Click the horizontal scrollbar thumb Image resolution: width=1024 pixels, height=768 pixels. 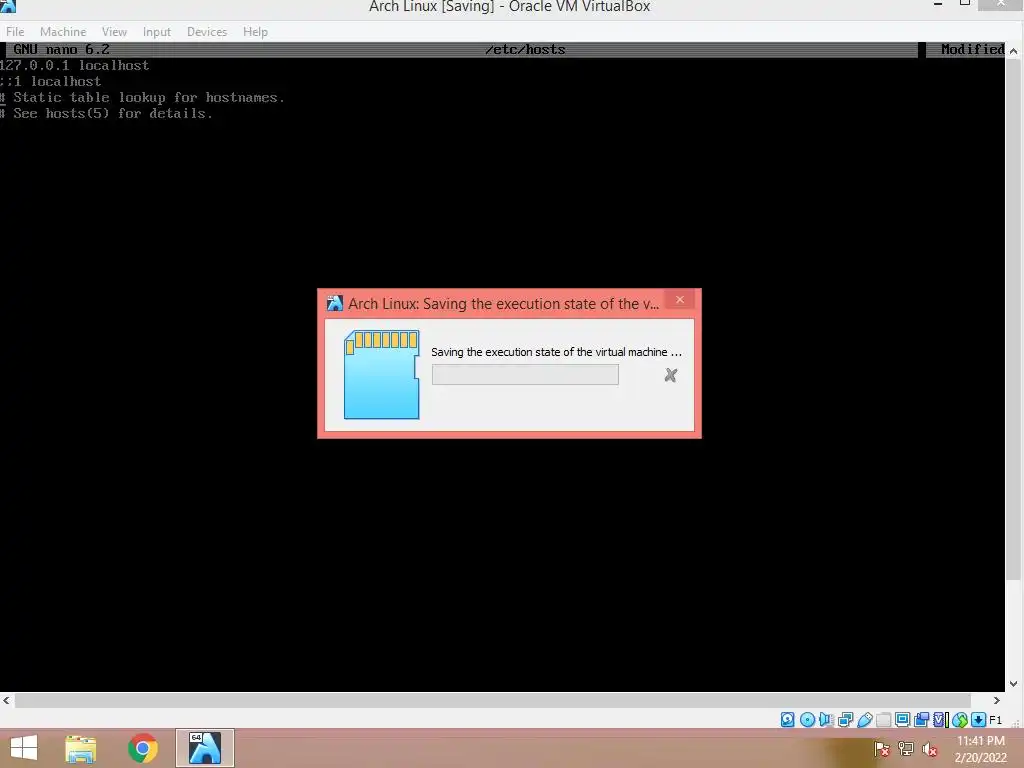tap(492, 700)
